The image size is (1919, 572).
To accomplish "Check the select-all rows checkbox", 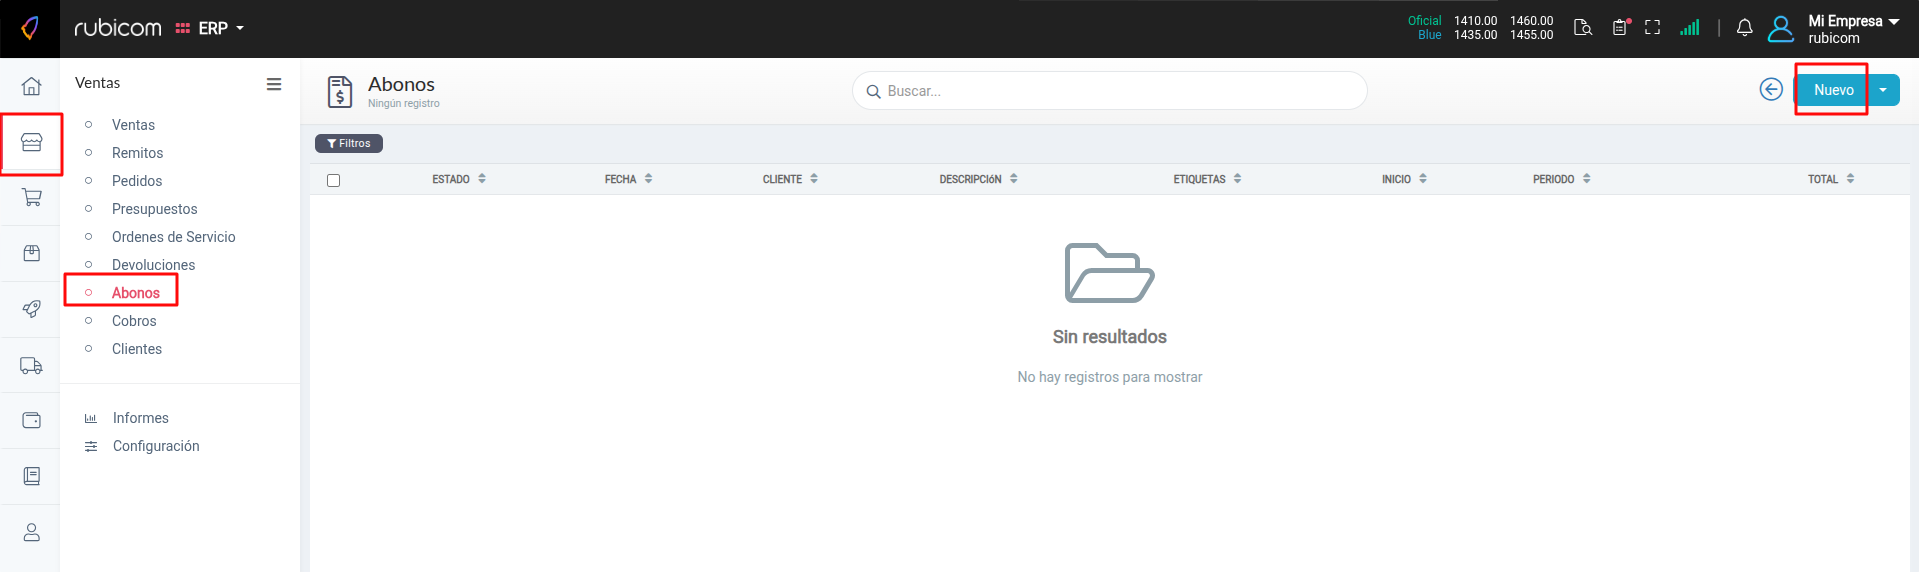I will [334, 181].
